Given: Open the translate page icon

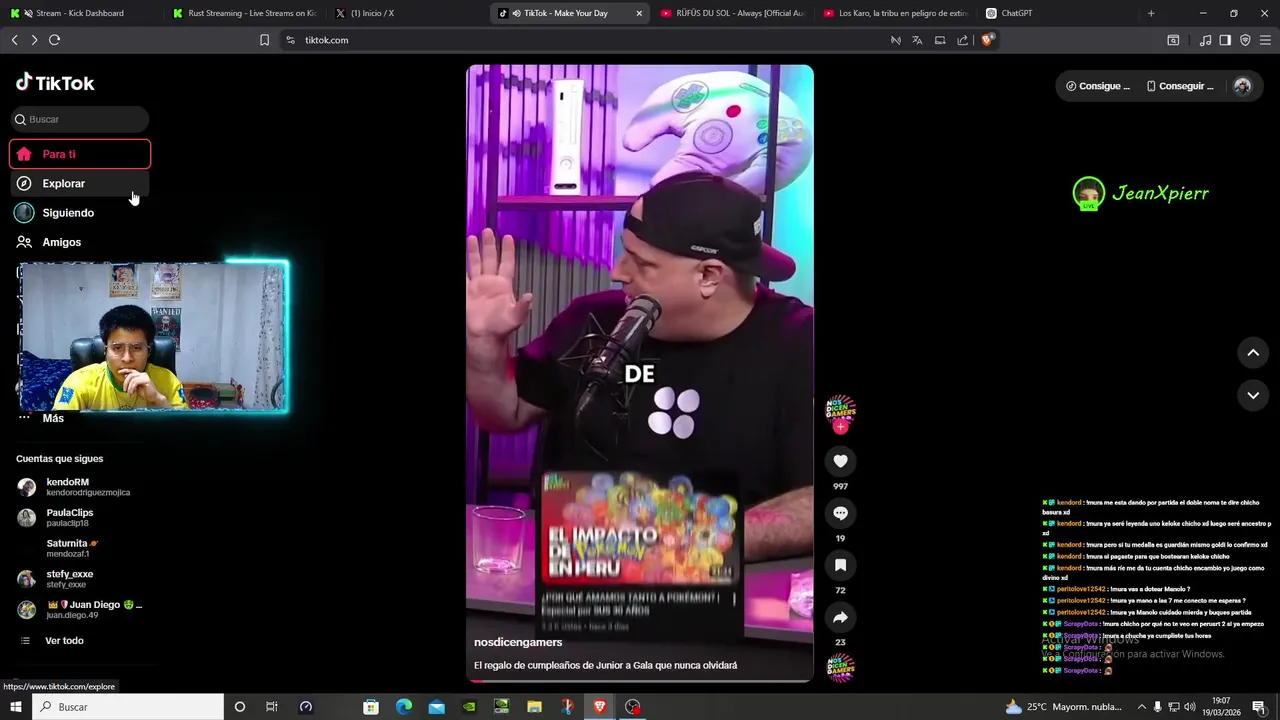Looking at the screenshot, I should tap(917, 40).
